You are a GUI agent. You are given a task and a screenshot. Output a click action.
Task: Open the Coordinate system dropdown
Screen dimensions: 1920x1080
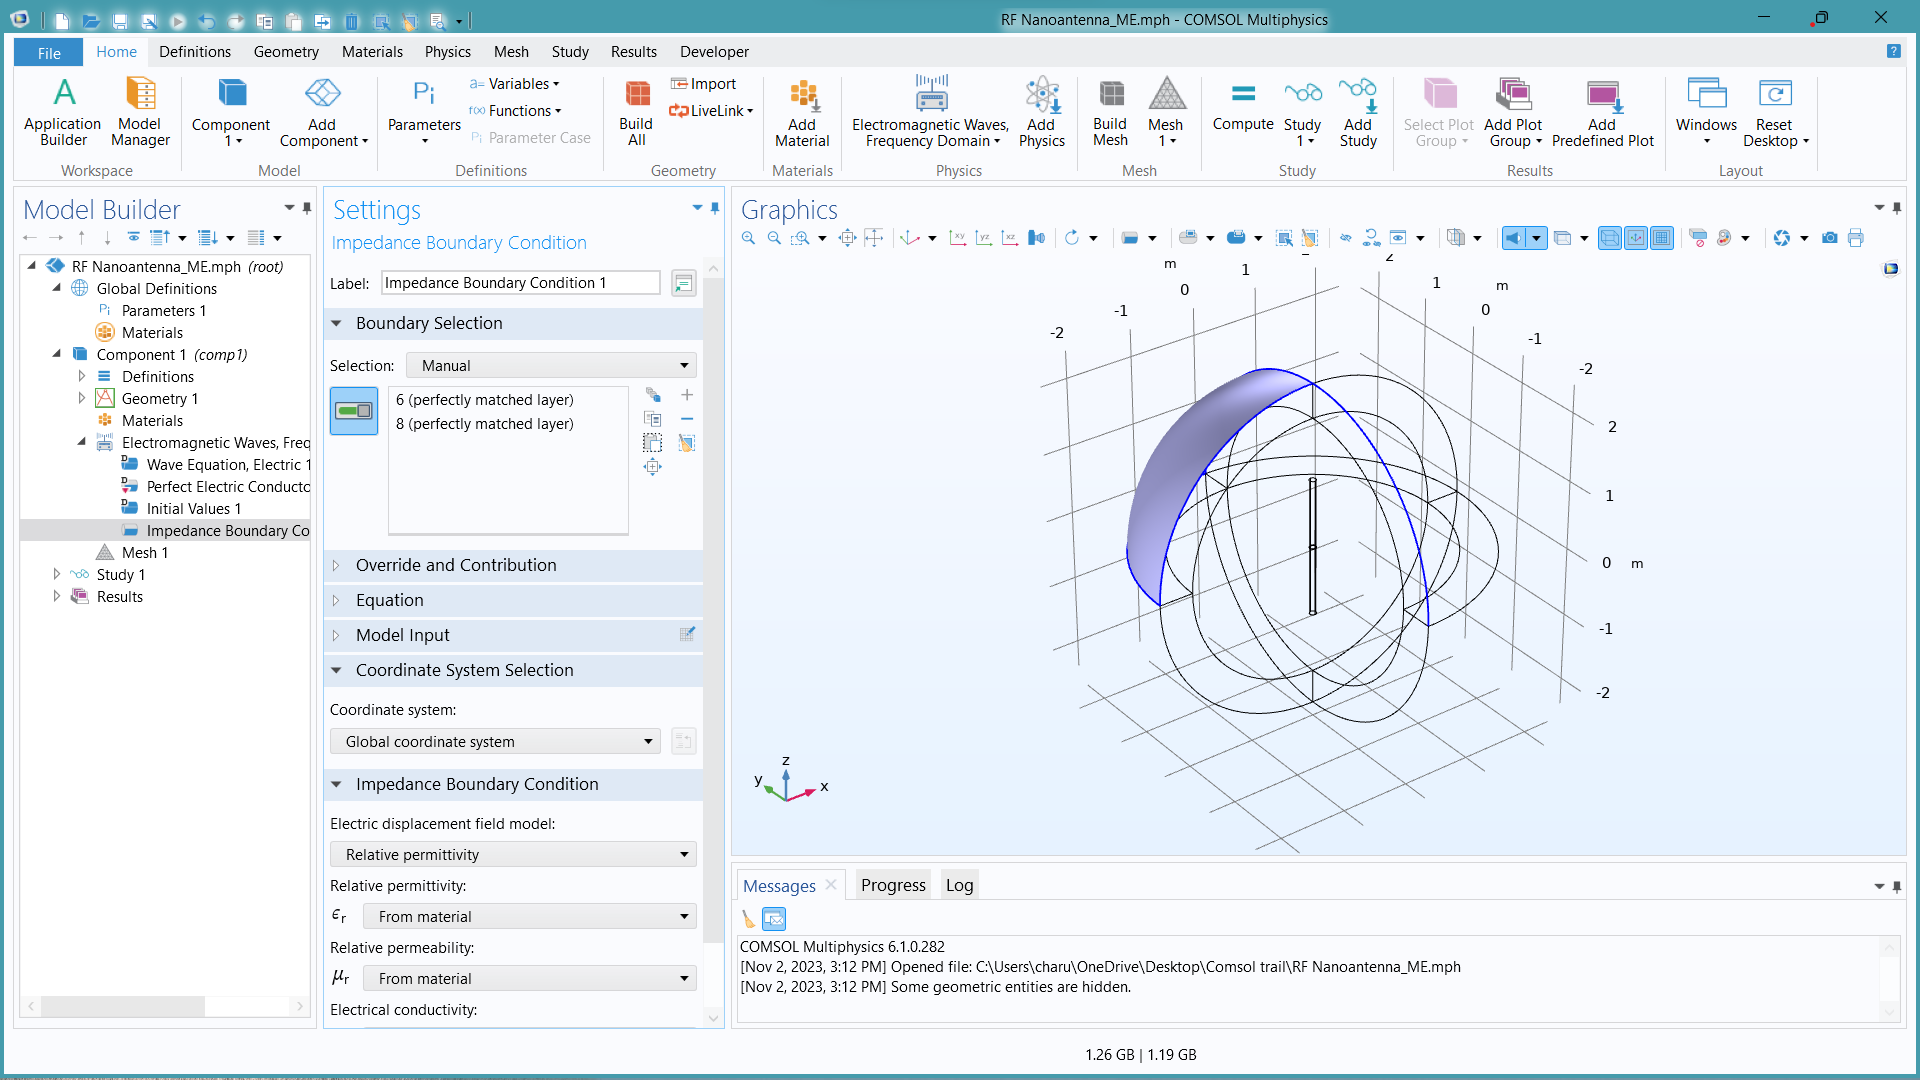click(495, 742)
